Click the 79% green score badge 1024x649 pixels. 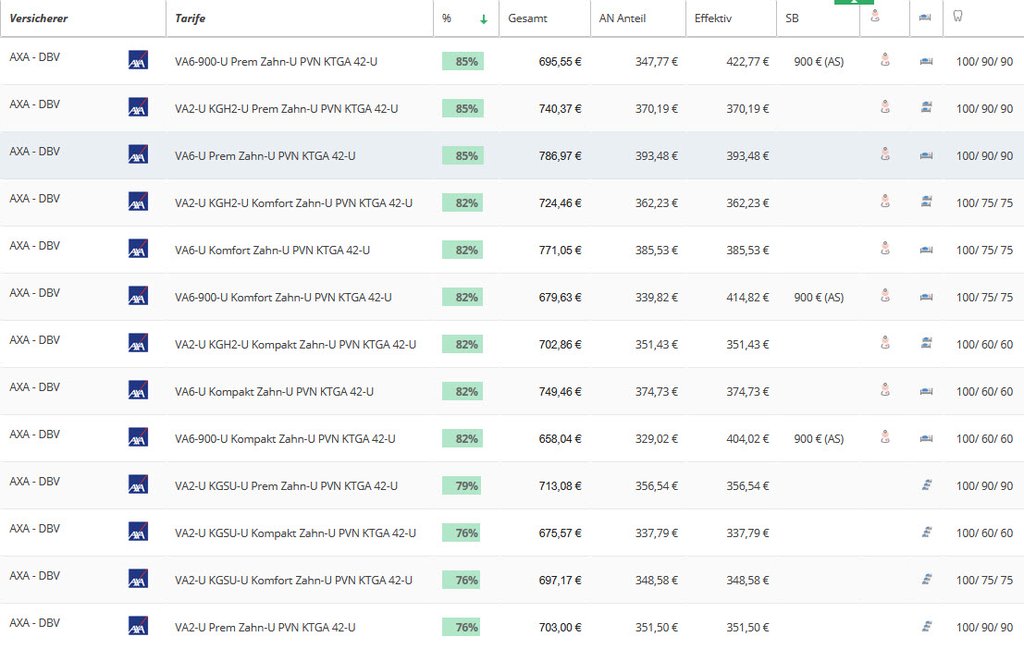(463, 486)
